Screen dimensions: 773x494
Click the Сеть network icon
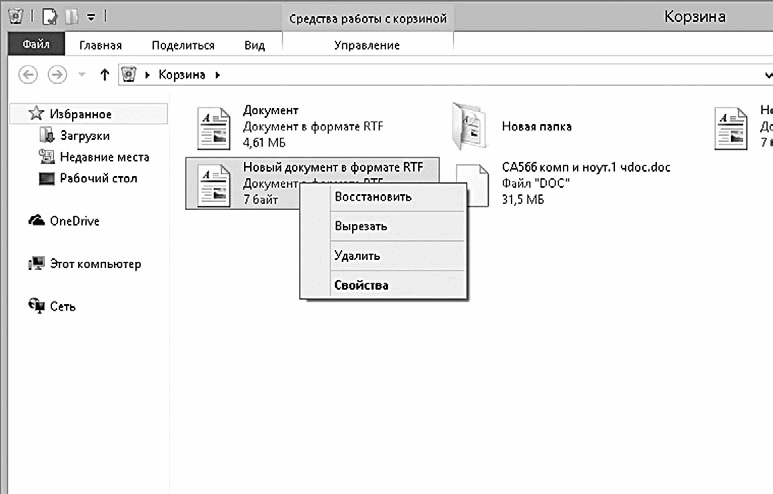[x=36, y=306]
